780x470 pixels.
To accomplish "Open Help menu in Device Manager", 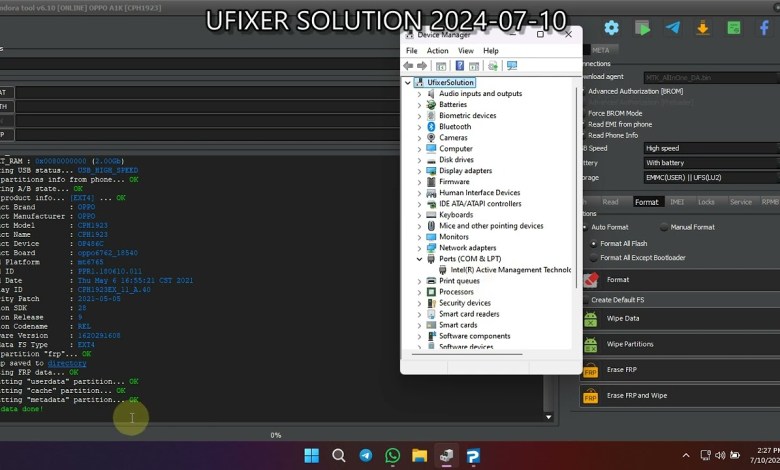I will pos(490,51).
